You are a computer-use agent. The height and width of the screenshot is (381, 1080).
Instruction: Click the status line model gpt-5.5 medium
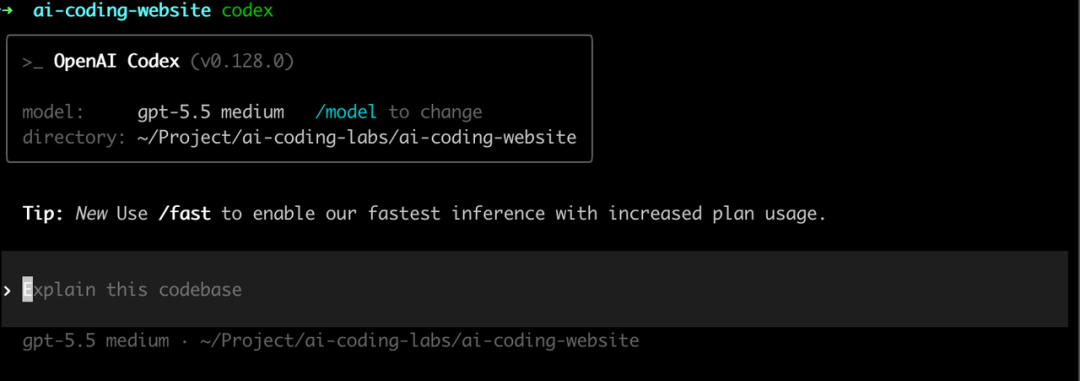click(96, 340)
